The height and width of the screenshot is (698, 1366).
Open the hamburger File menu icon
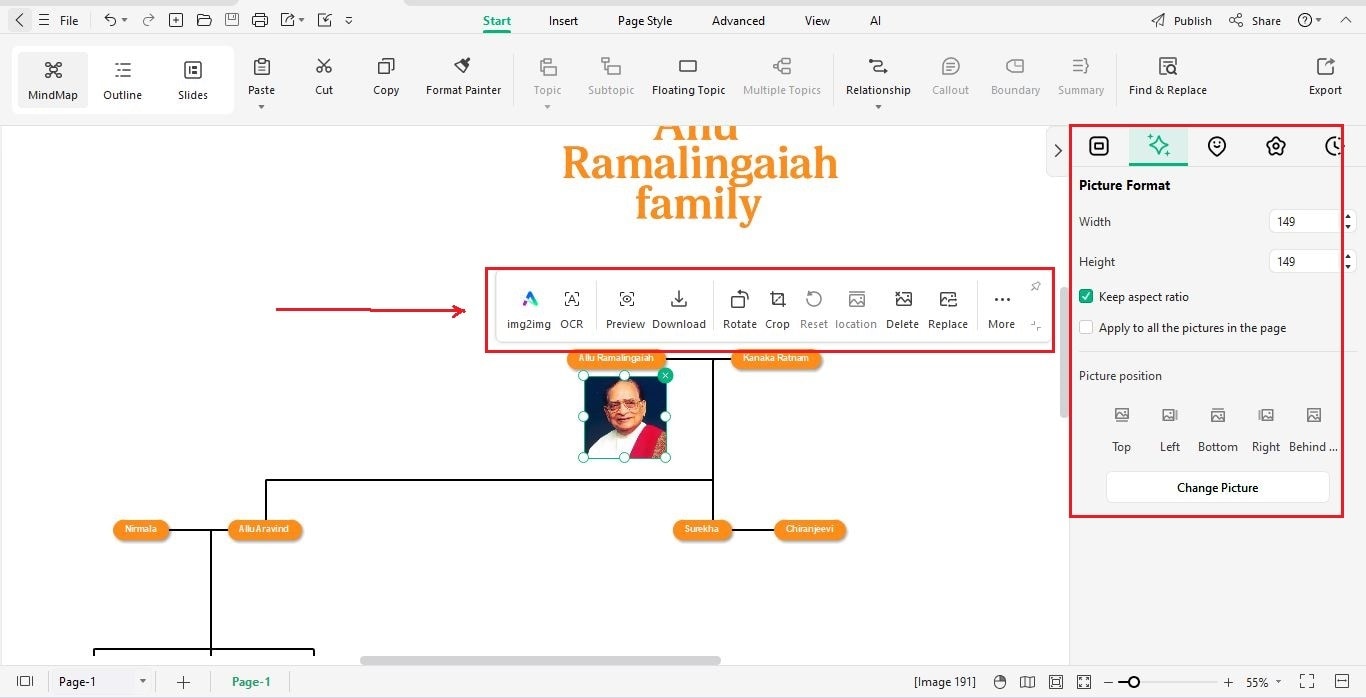(x=44, y=20)
